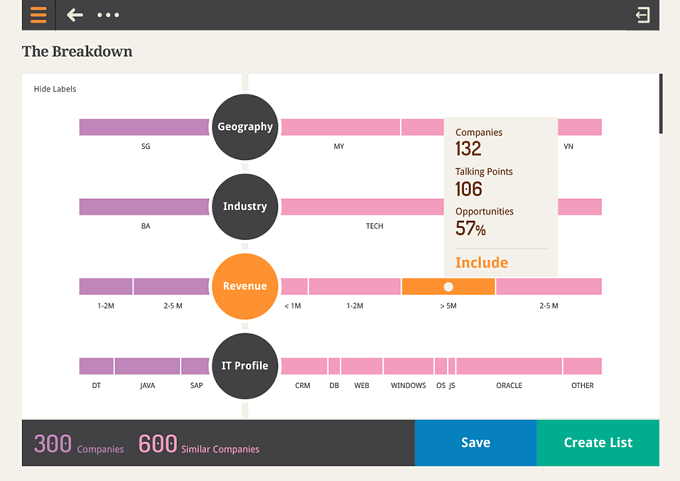Select the Industry circle
Image resolution: width=680 pixels, height=481 pixels.
click(245, 206)
